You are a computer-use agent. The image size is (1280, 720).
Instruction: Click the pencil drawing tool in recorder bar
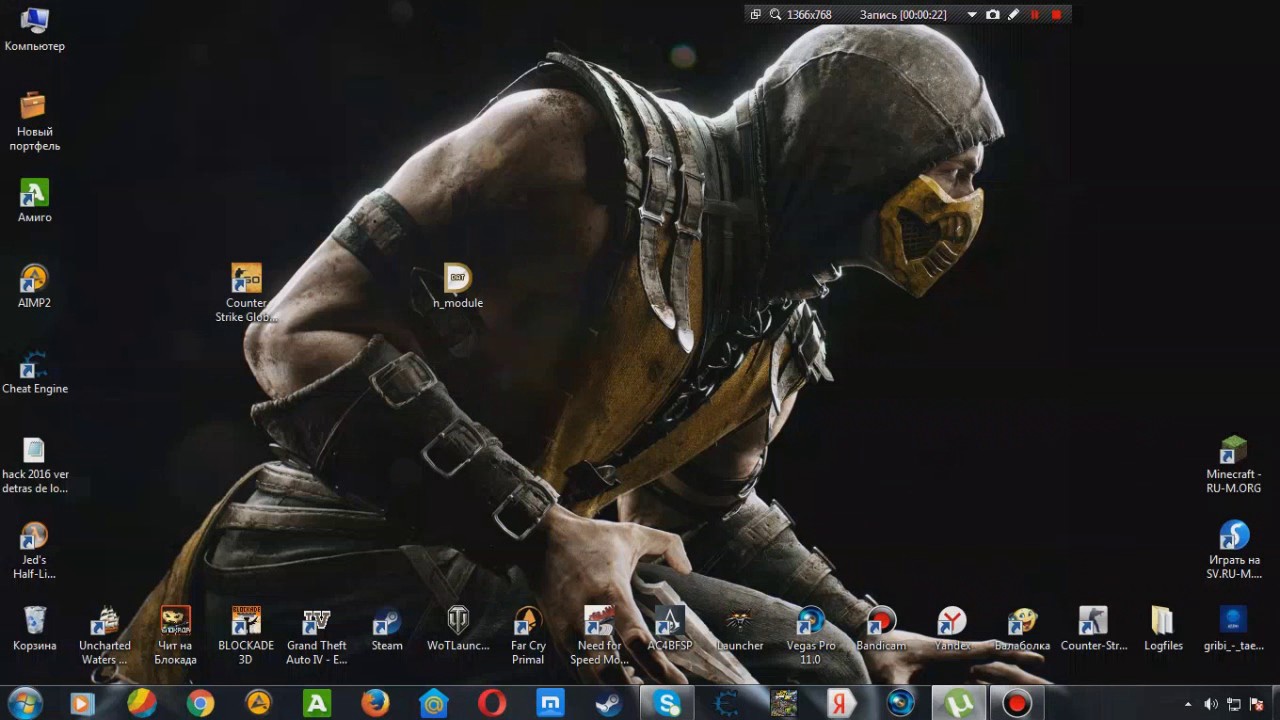[x=1013, y=15]
